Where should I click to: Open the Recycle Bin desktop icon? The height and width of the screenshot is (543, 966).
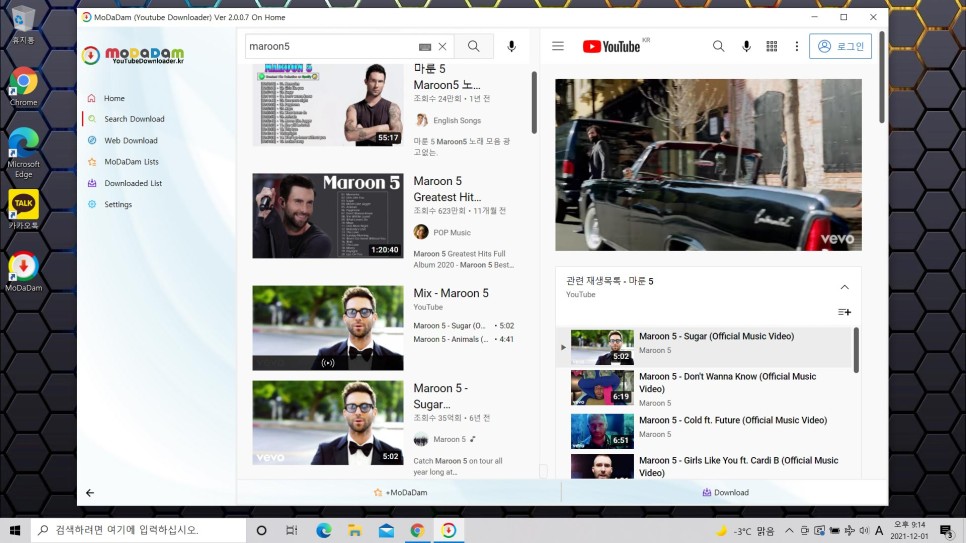23,26
